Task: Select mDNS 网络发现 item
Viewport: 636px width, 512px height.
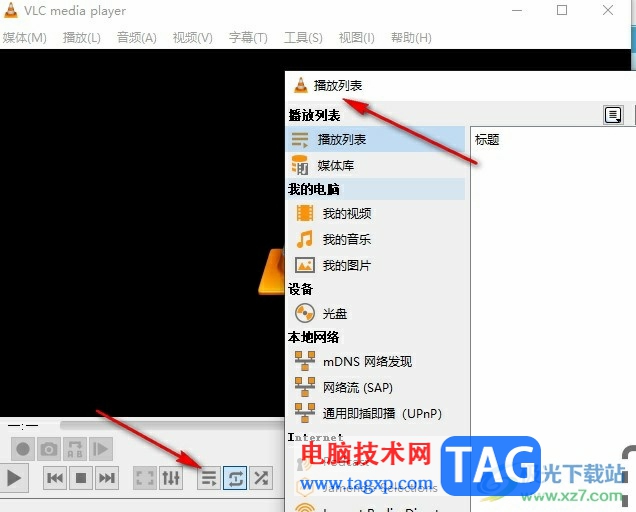Action: click(376, 361)
